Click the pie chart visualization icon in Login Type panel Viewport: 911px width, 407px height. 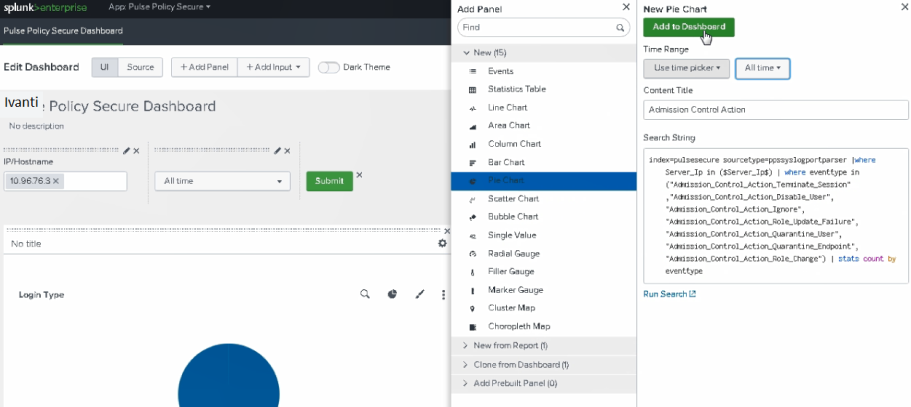(392, 295)
